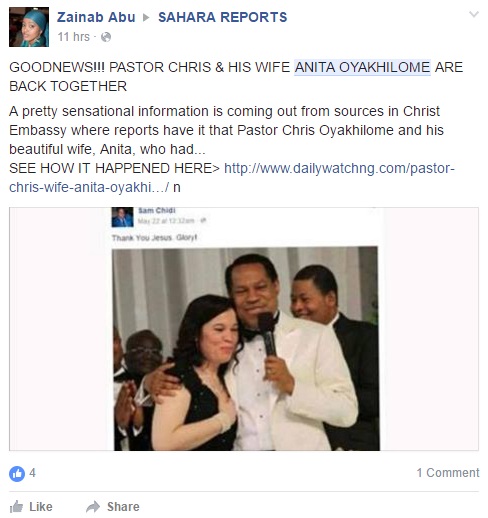Viewport: 488px width, 518px height.
Task: Click the Like thumbs-up icon
Action: [16, 507]
